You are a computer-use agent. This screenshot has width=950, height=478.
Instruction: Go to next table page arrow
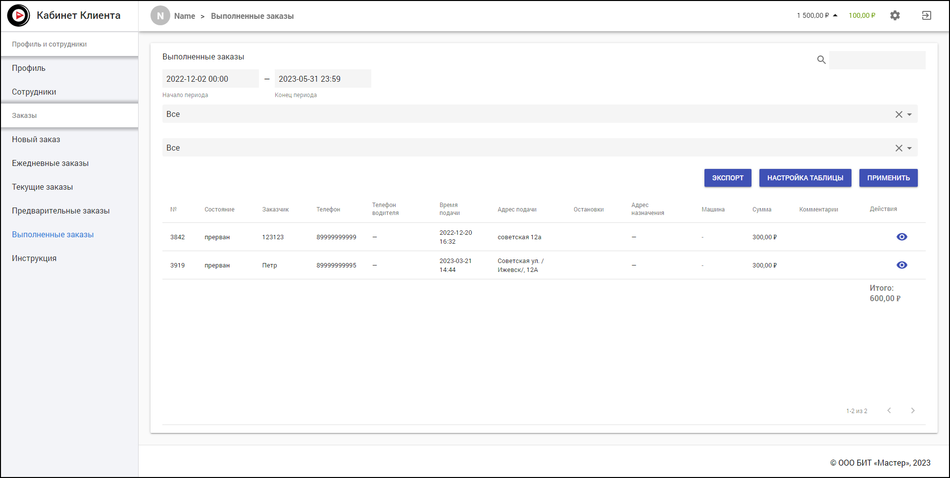click(x=912, y=411)
